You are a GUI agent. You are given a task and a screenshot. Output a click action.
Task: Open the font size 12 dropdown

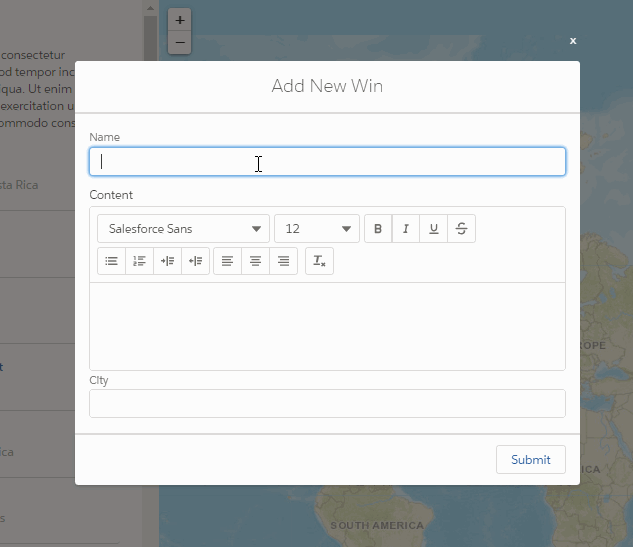[x=317, y=229]
